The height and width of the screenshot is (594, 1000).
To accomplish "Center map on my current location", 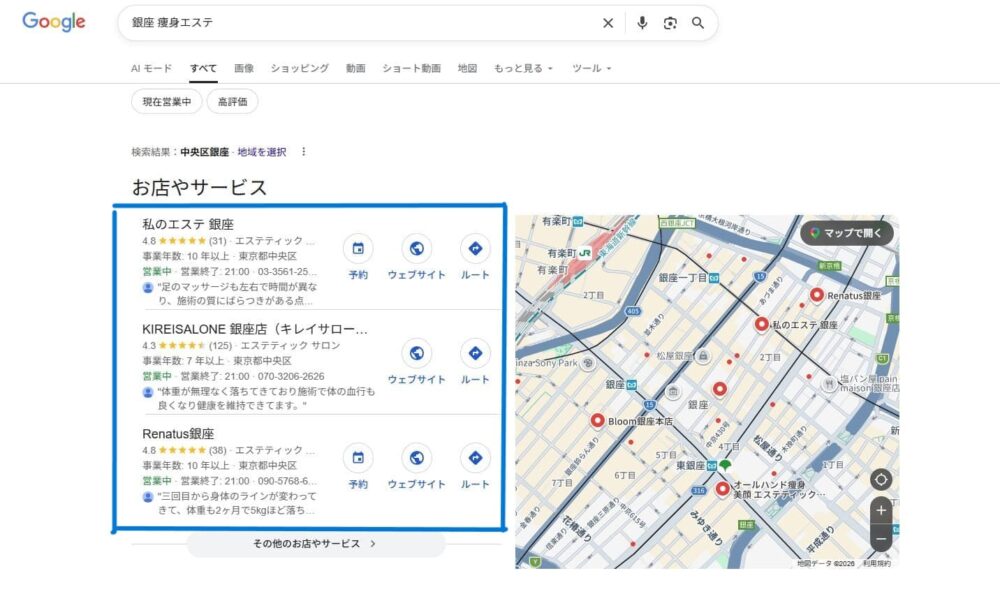I will coord(880,480).
